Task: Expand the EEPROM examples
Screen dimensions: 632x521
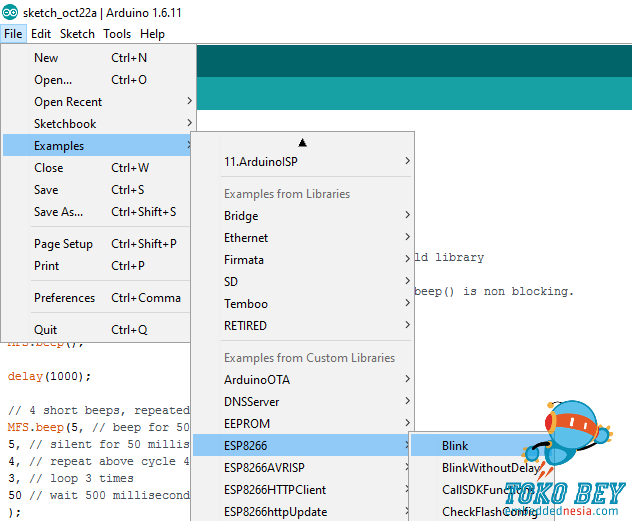Action: click(x=303, y=423)
